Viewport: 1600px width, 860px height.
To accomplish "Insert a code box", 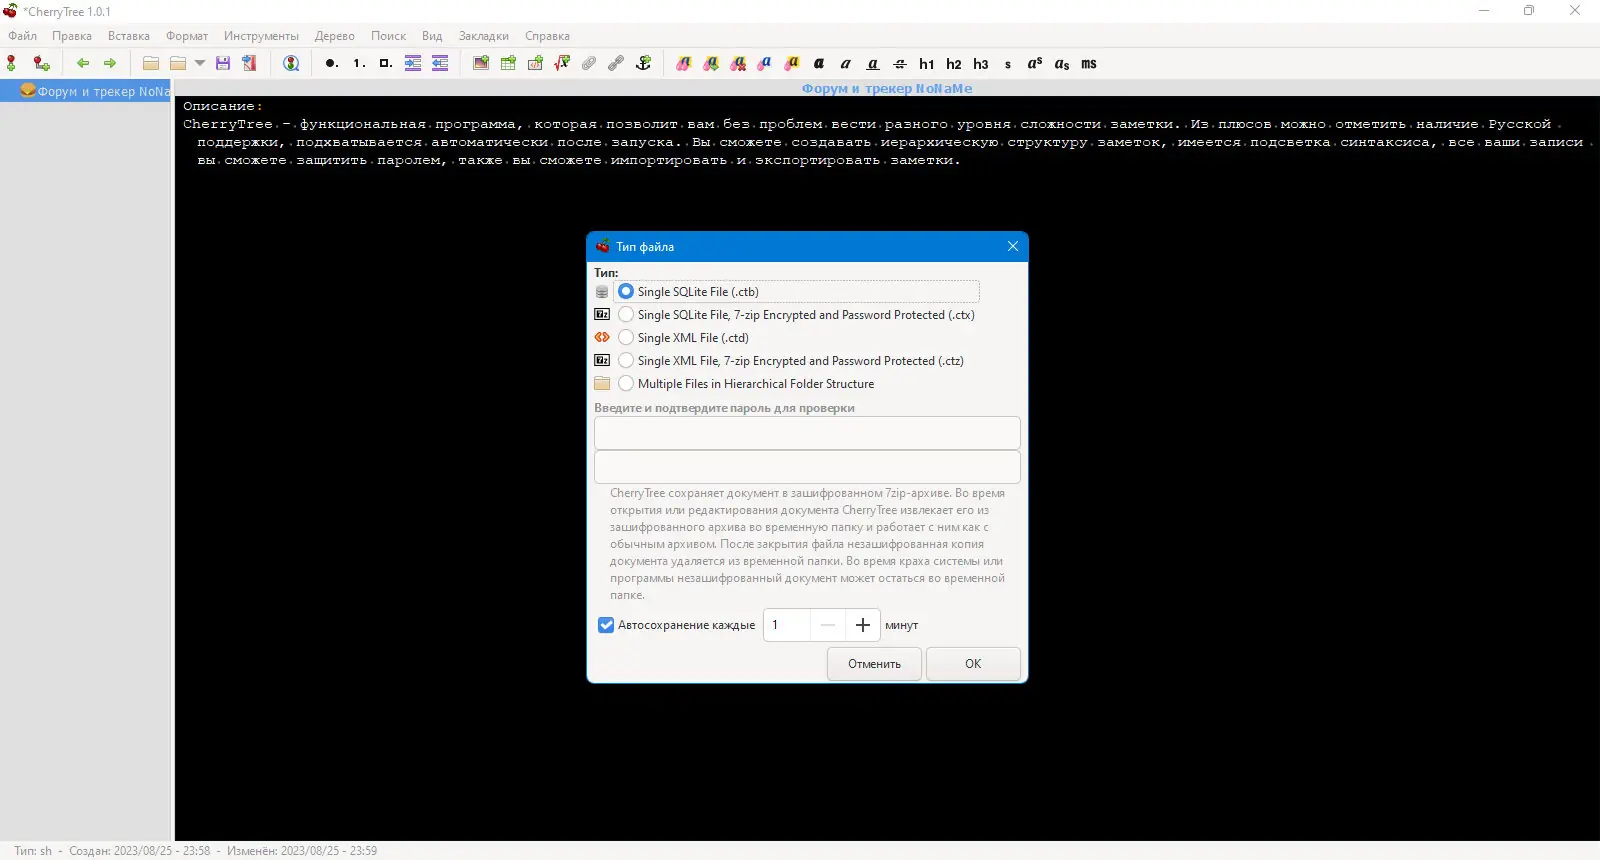I will click(535, 63).
